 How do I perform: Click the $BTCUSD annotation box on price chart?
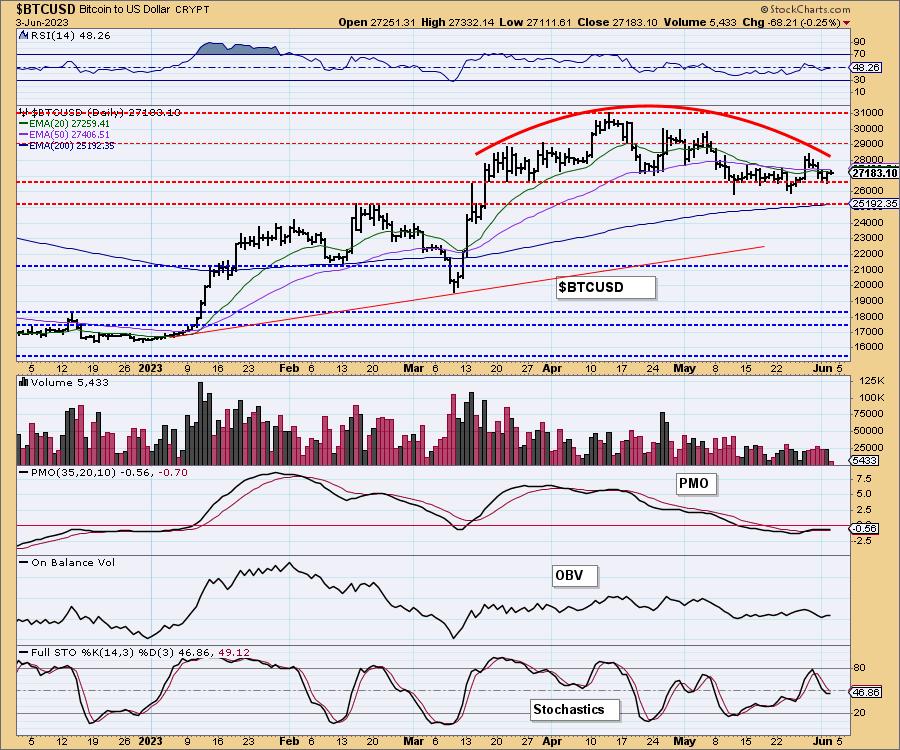(606, 287)
